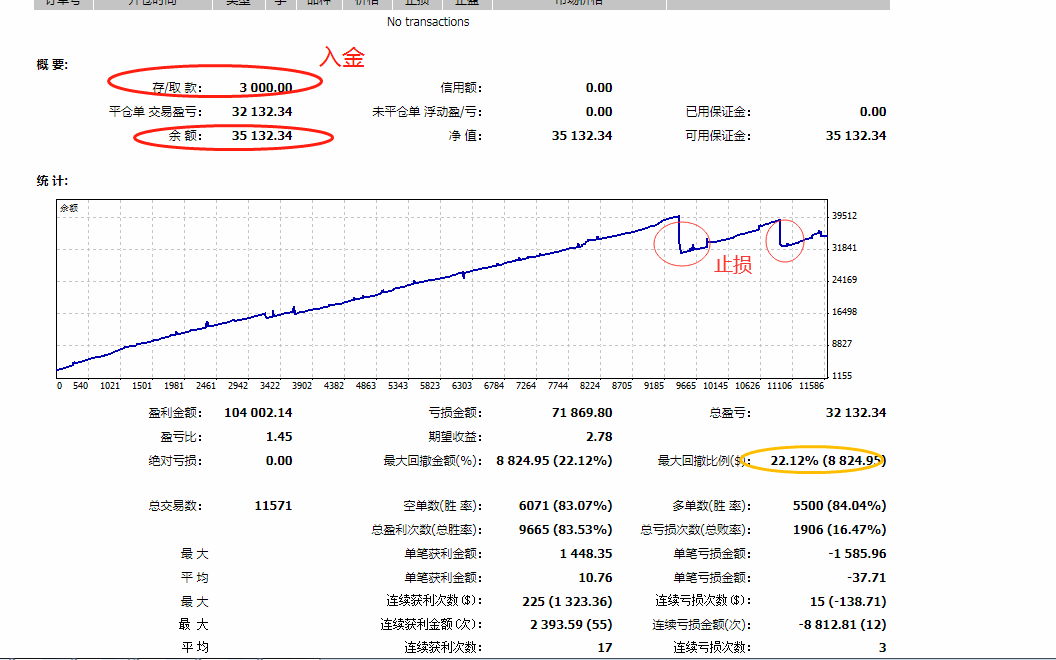The image size is (1056, 660).
Task: Select the consecutive losses value 15 (-138.71)
Action: (848, 601)
